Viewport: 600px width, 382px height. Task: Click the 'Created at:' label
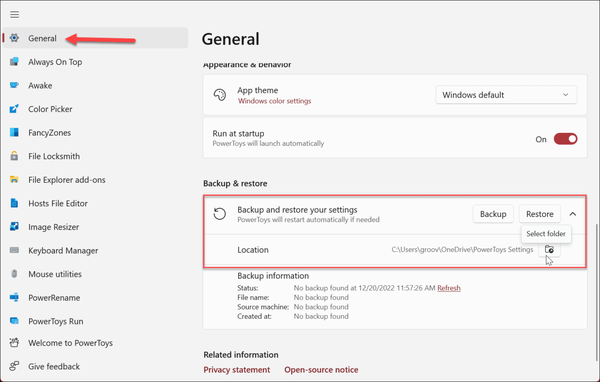tap(254, 316)
